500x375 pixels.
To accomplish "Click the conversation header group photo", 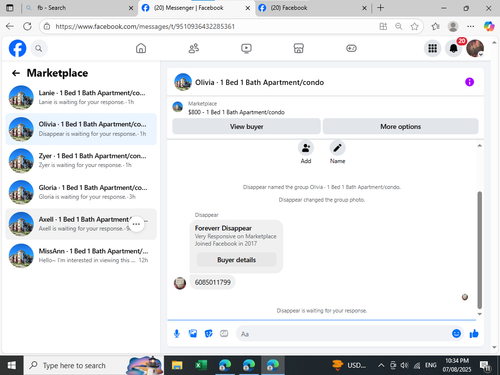I will [183, 82].
